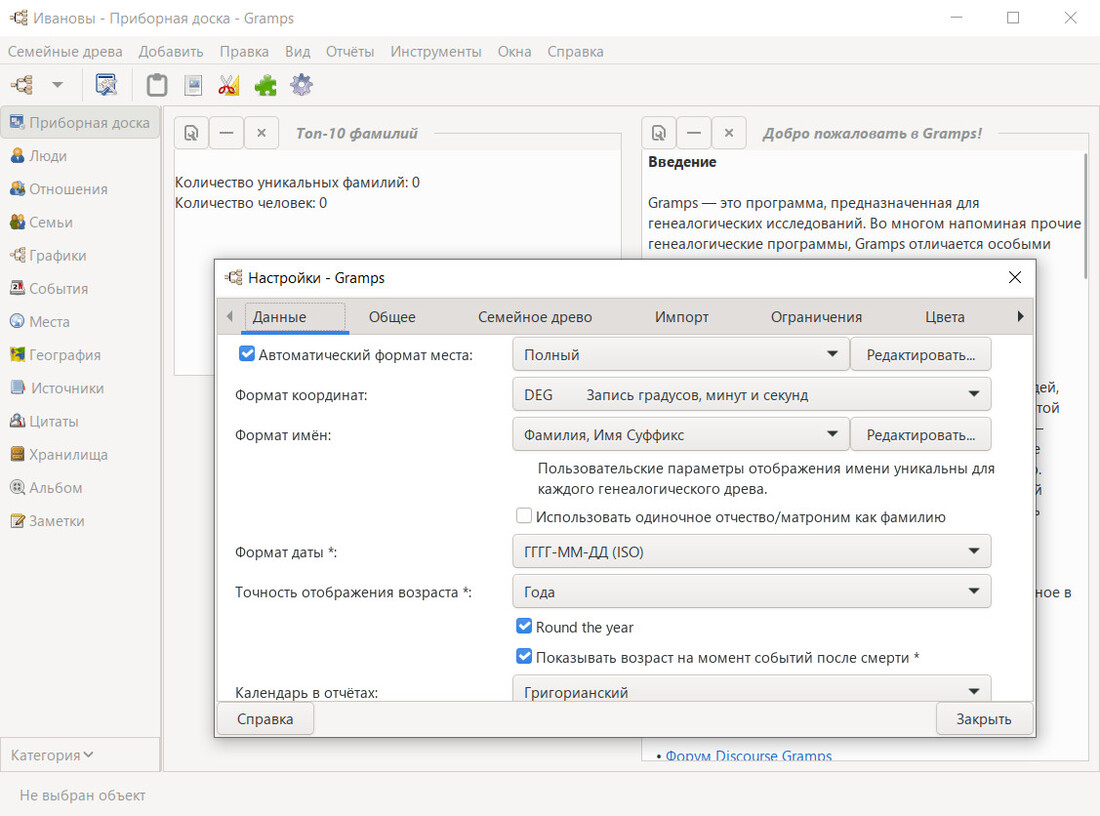Open the Формат даты ГГГГ-ММ-ДД dropdown
Viewport: 1100px width, 816px height.
pos(751,551)
